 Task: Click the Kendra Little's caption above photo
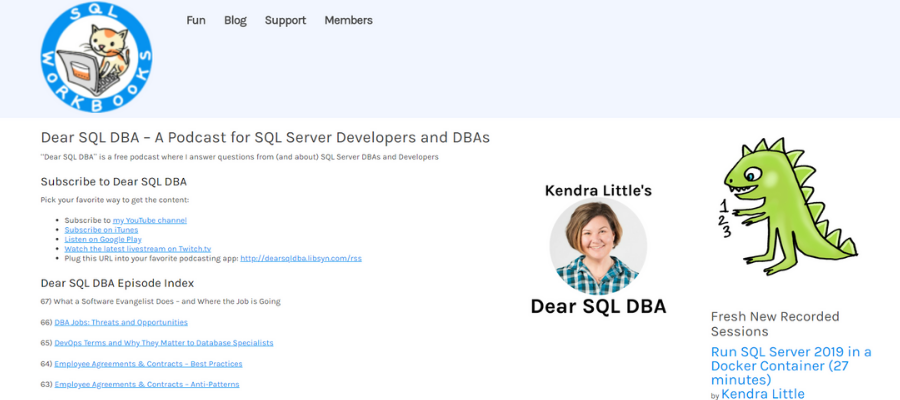pos(598,191)
